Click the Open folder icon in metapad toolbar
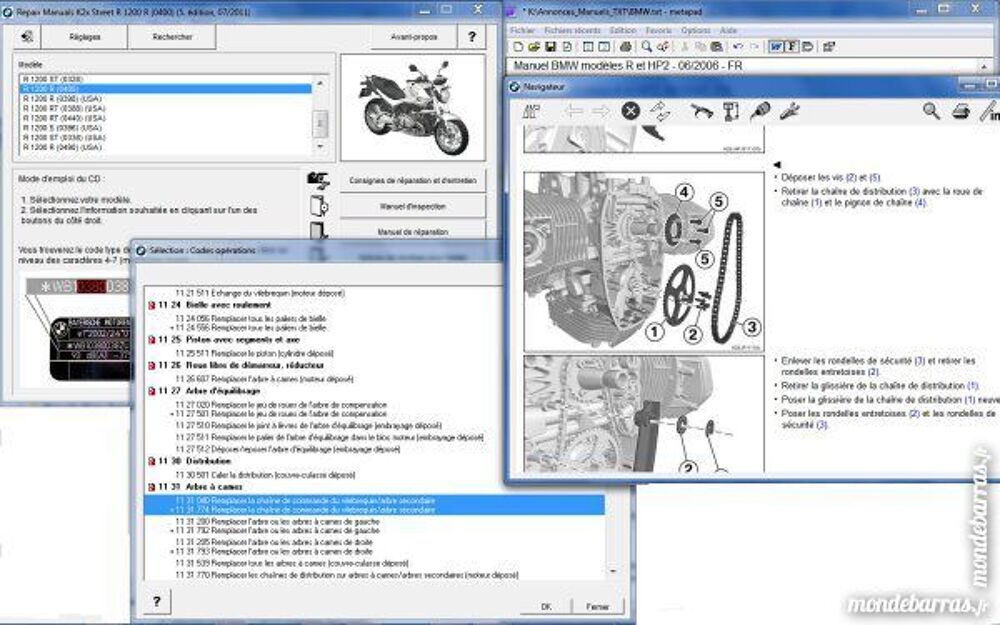Screen dimensions: 1000x625 coord(534,47)
